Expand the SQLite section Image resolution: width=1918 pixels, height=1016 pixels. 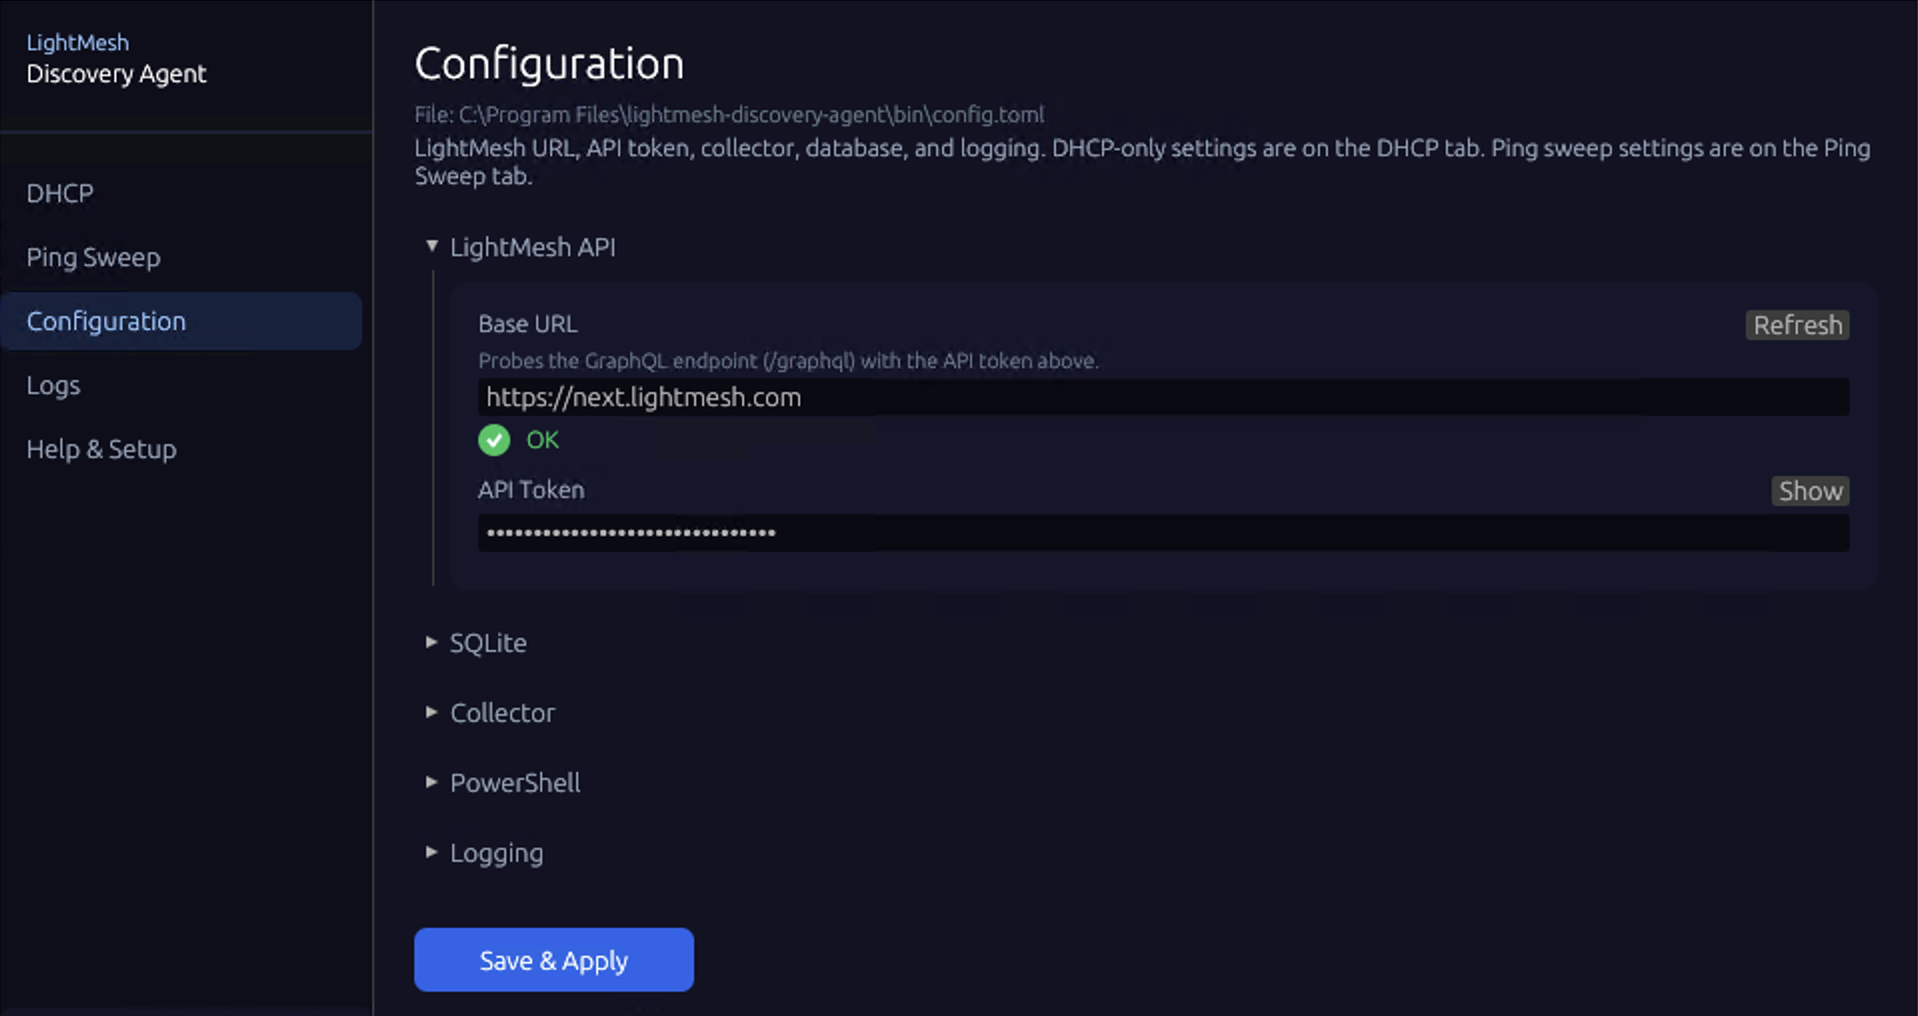tap(476, 643)
